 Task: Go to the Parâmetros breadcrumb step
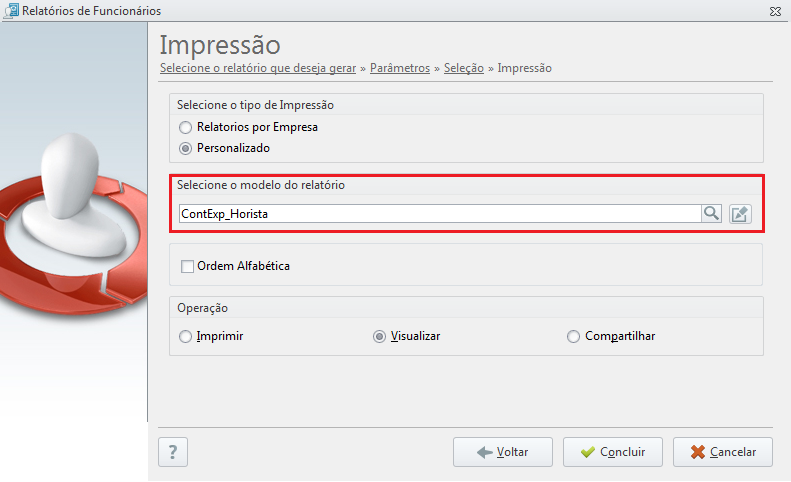(400, 68)
